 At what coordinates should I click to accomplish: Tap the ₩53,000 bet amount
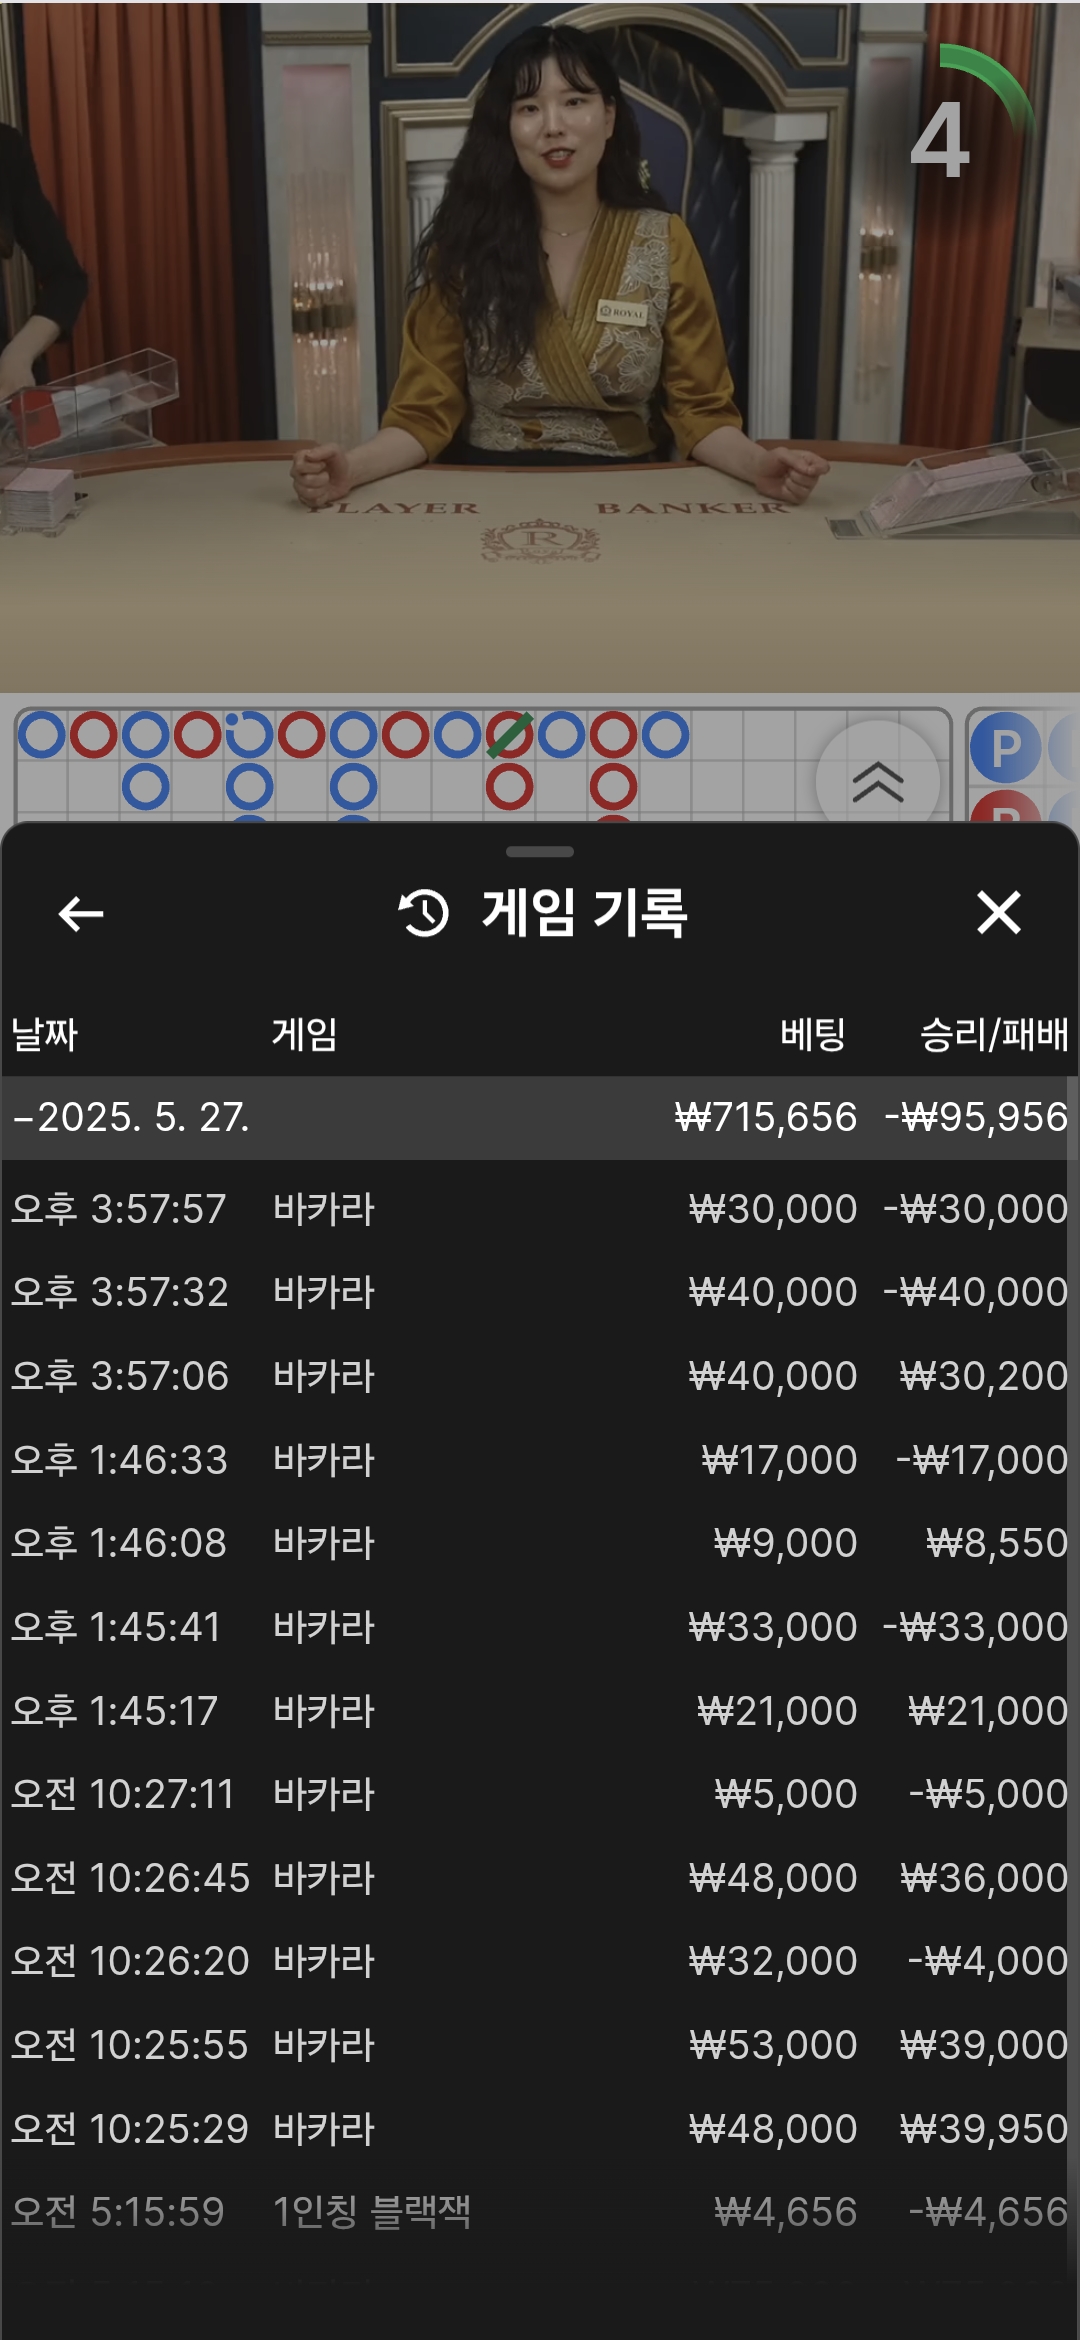pyautogui.click(x=773, y=2045)
